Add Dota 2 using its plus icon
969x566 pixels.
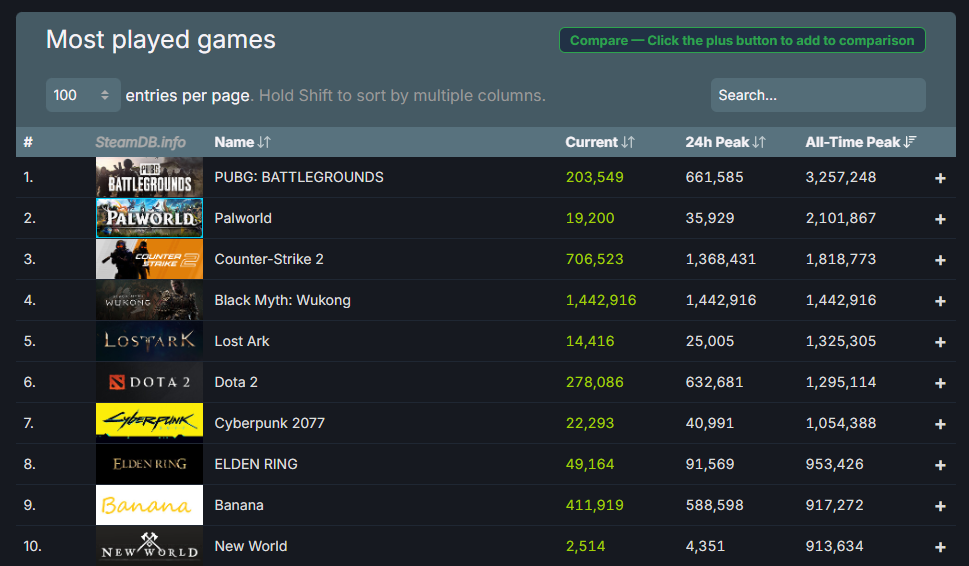[x=940, y=383]
